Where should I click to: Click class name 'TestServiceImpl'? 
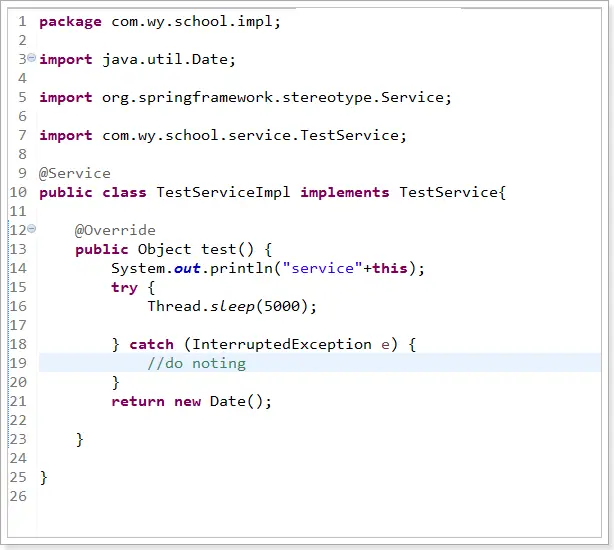(x=223, y=192)
